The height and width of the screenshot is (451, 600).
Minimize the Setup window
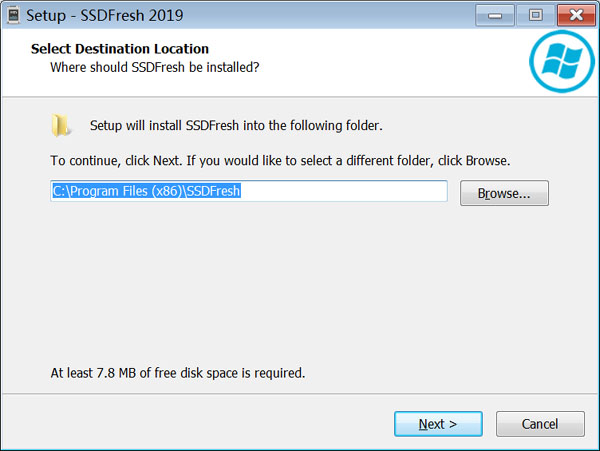(x=495, y=15)
